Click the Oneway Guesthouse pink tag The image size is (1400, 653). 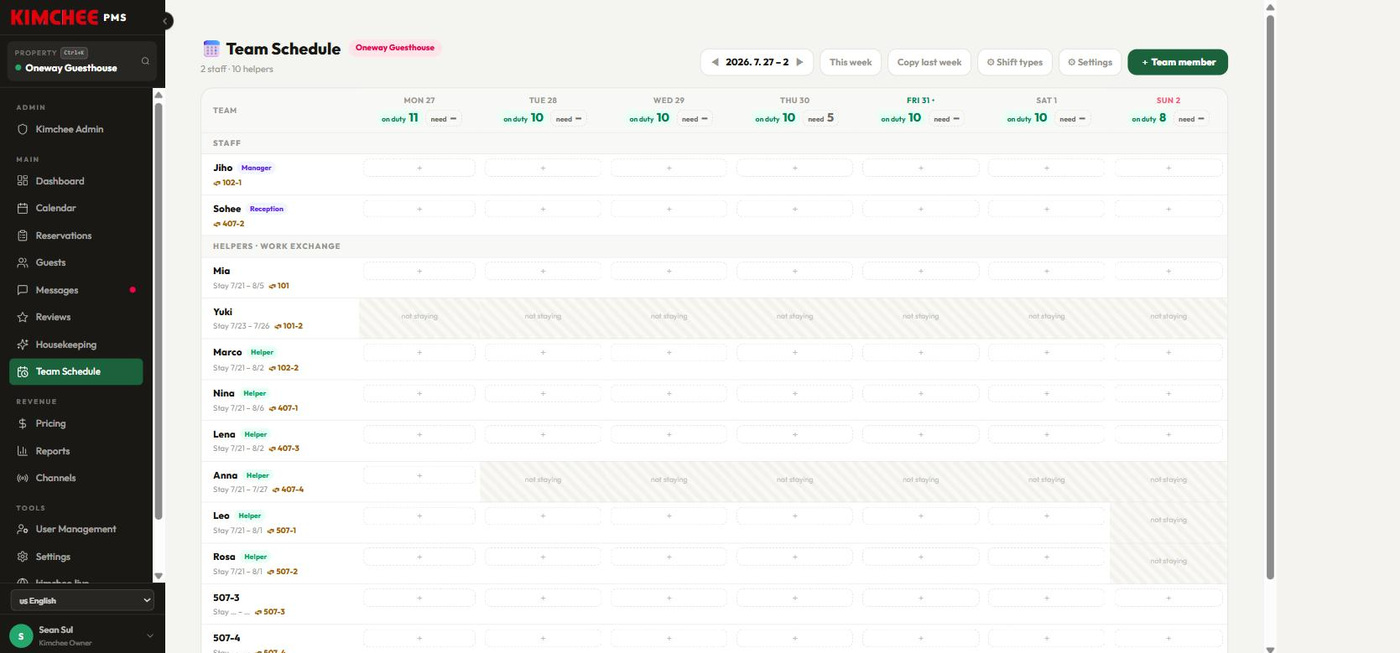tap(394, 48)
